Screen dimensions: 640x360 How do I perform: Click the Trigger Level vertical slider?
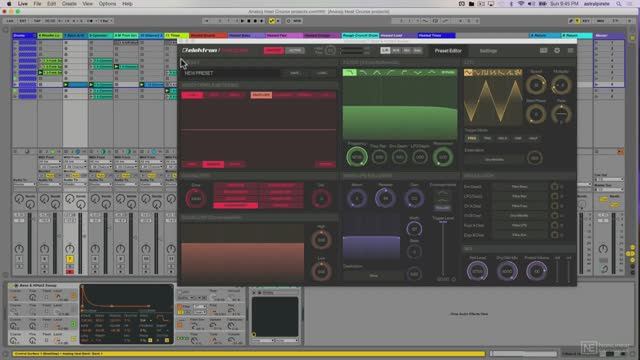pyautogui.click(x=443, y=249)
